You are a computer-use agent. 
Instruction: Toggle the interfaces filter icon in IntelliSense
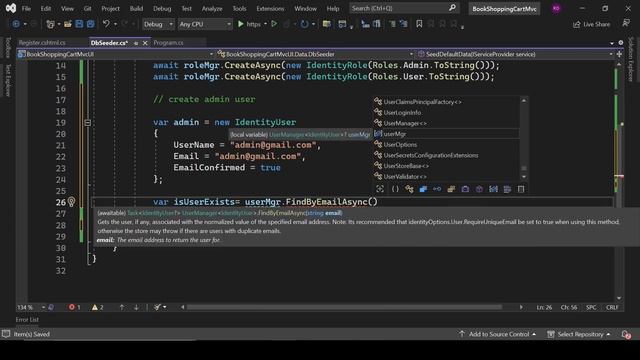click(437, 189)
